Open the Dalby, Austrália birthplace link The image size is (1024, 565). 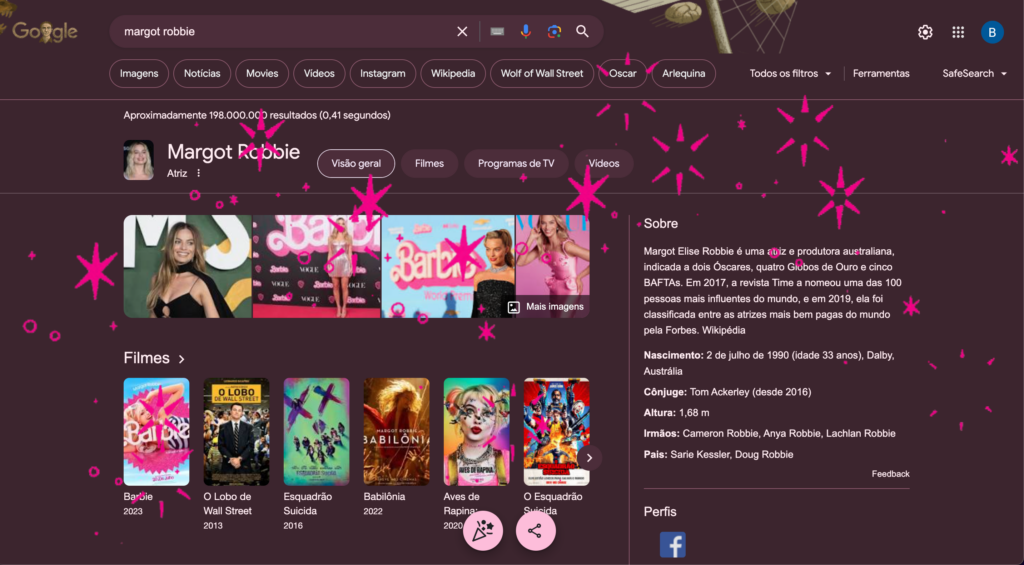click(x=769, y=363)
